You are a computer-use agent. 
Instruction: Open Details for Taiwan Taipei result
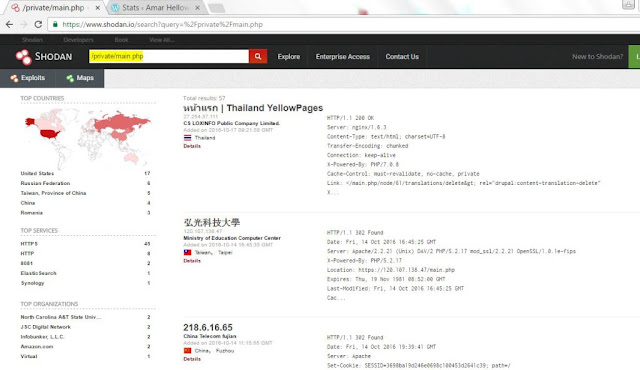192,261
